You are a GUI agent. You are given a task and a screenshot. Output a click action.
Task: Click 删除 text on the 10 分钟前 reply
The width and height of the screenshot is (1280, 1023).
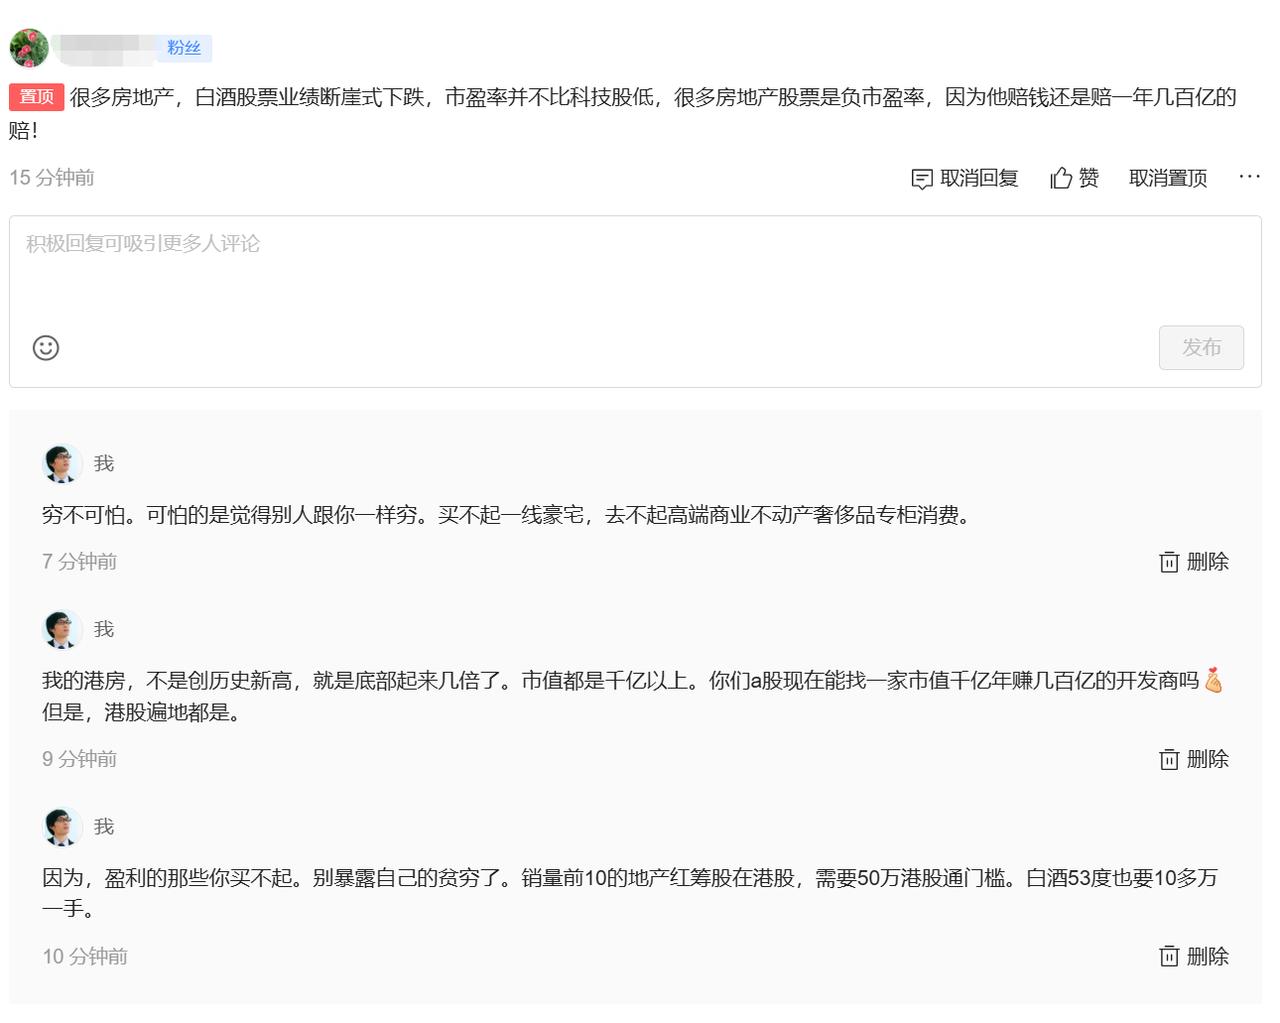pos(1208,956)
